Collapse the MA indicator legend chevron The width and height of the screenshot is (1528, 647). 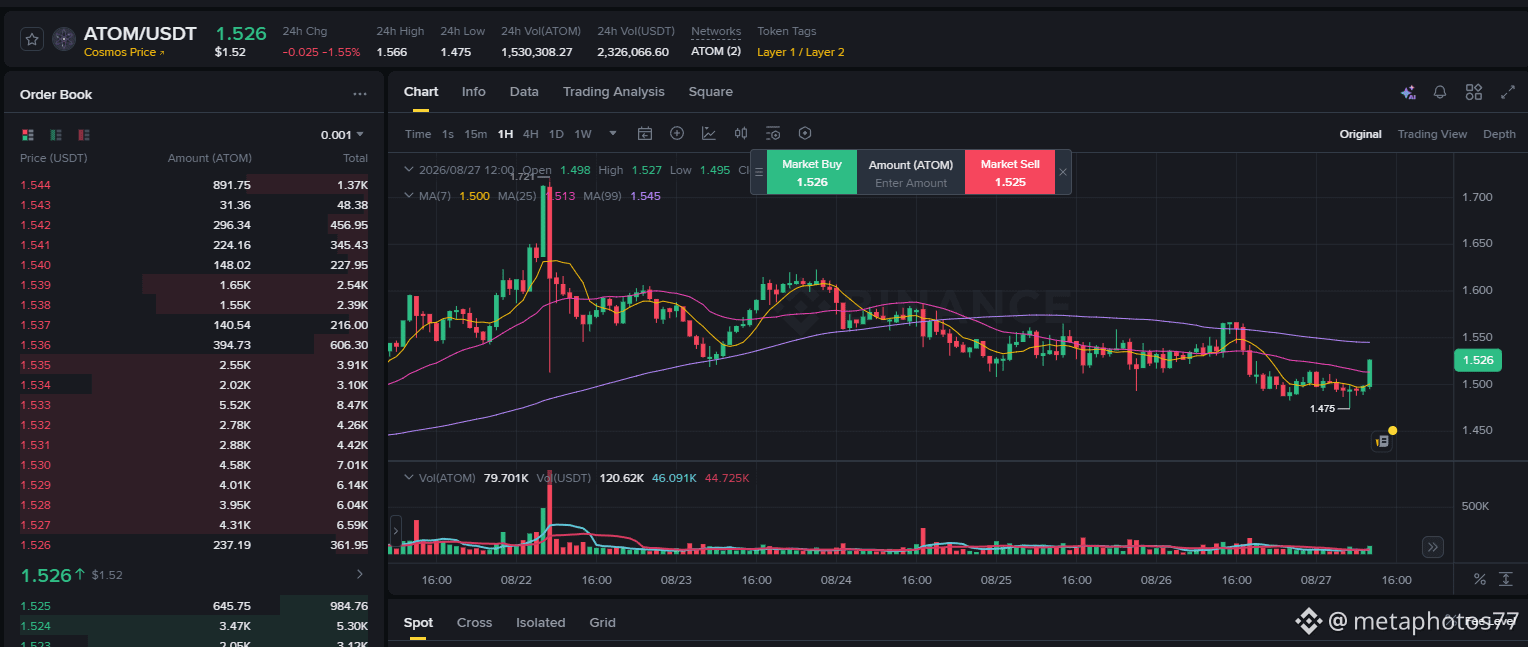pyautogui.click(x=408, y=196)
